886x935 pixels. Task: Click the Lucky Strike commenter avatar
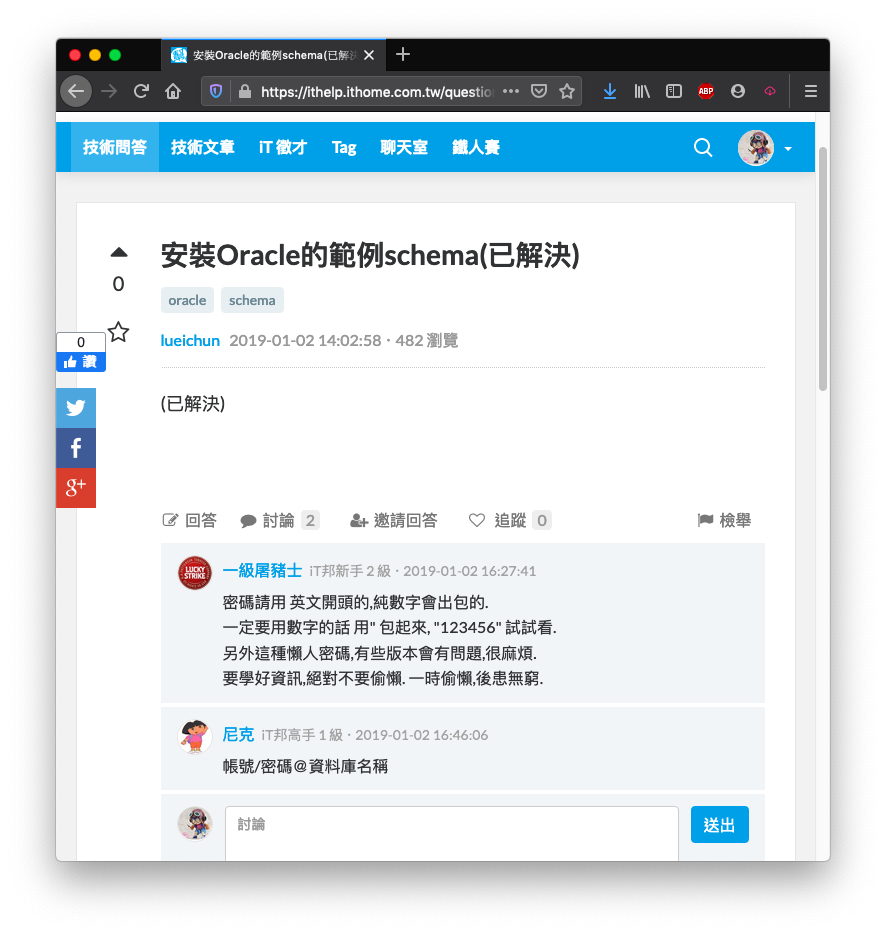pyautogui.click(x=195, y=573)
